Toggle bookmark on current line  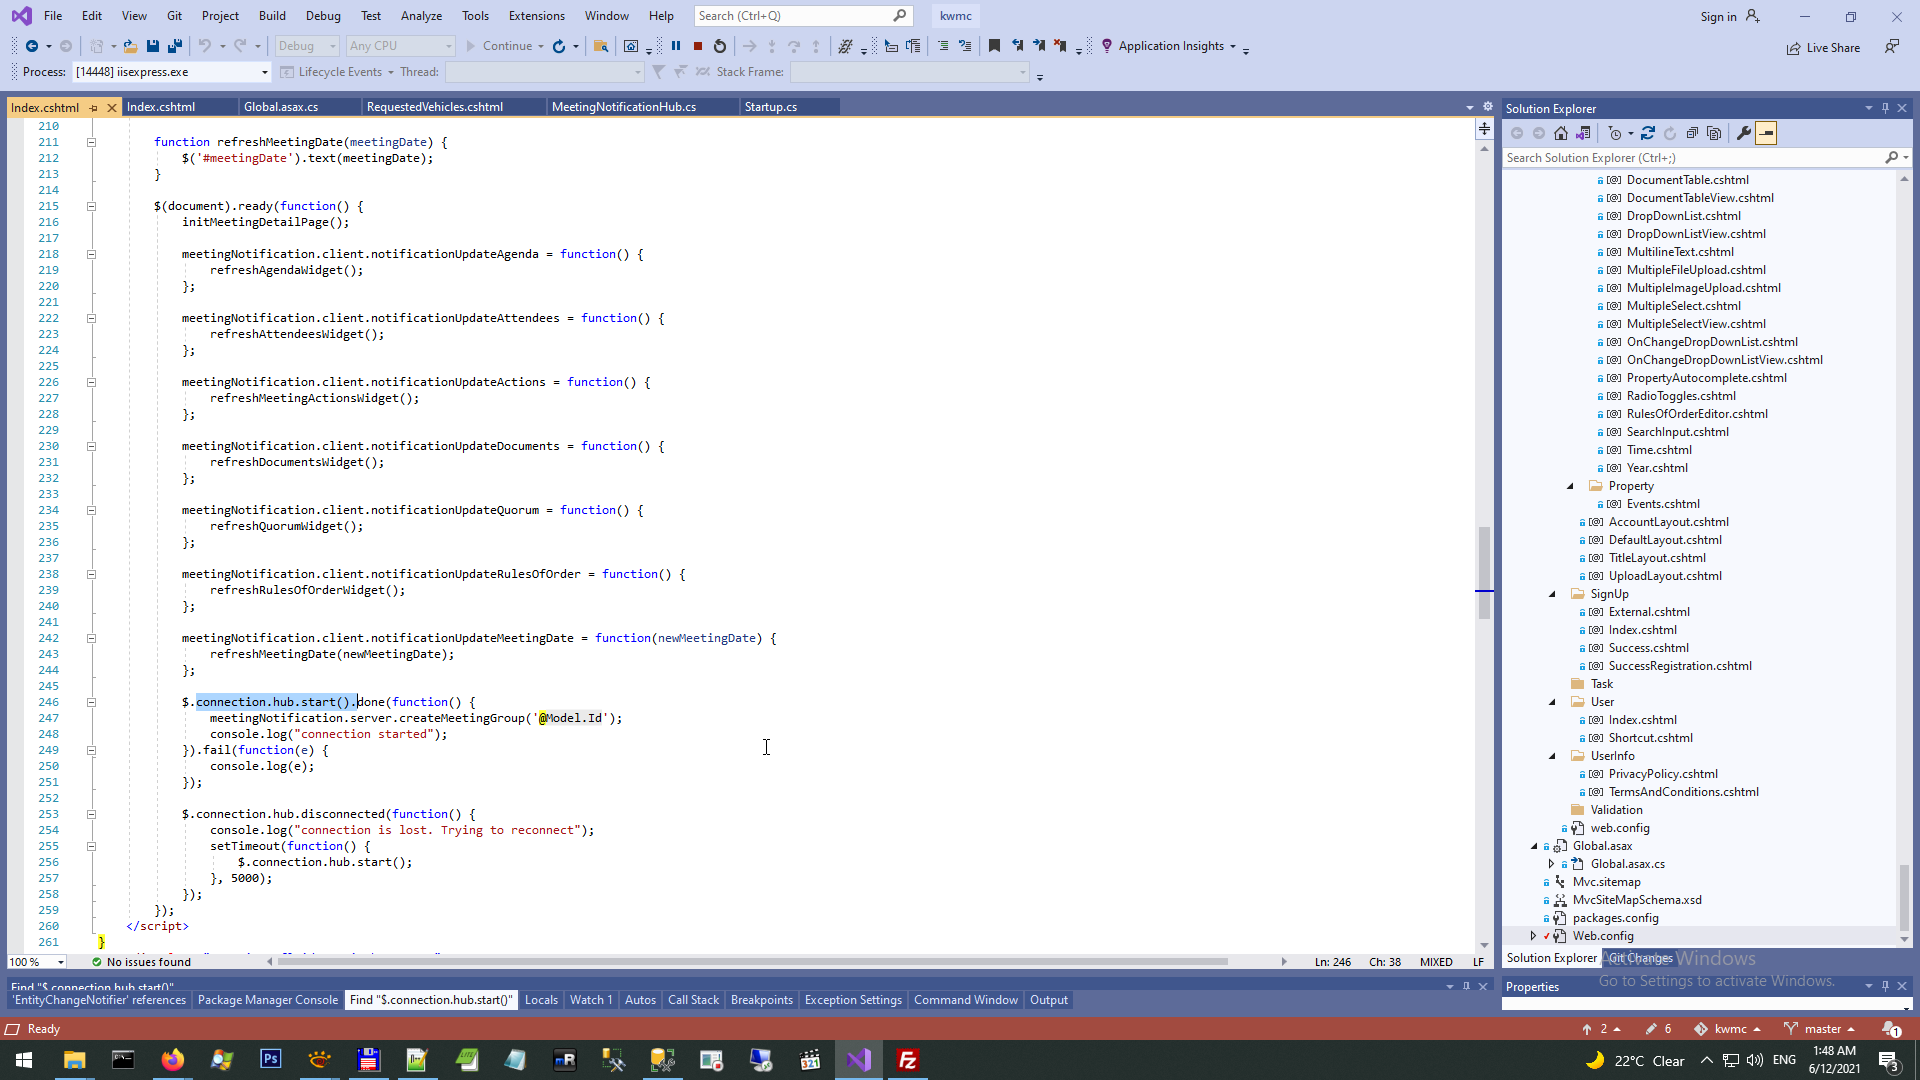[994, 46]
